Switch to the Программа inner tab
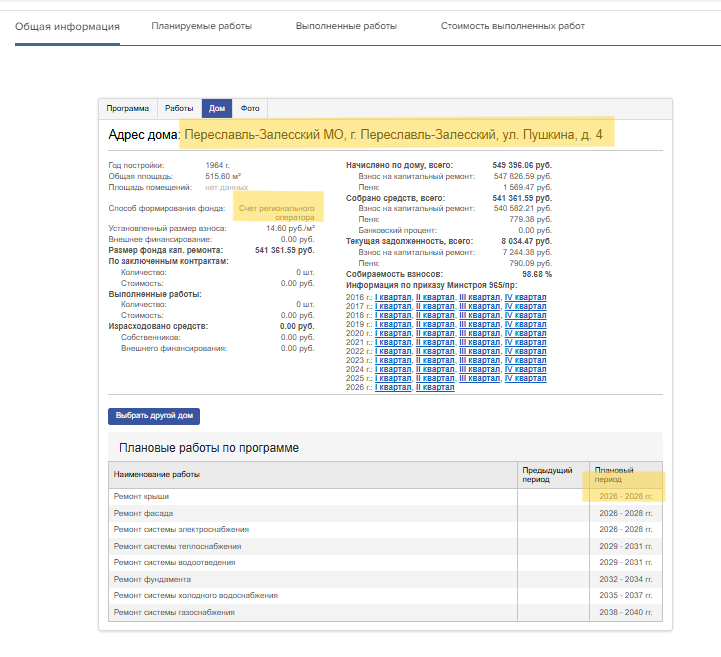 (128, 109)
